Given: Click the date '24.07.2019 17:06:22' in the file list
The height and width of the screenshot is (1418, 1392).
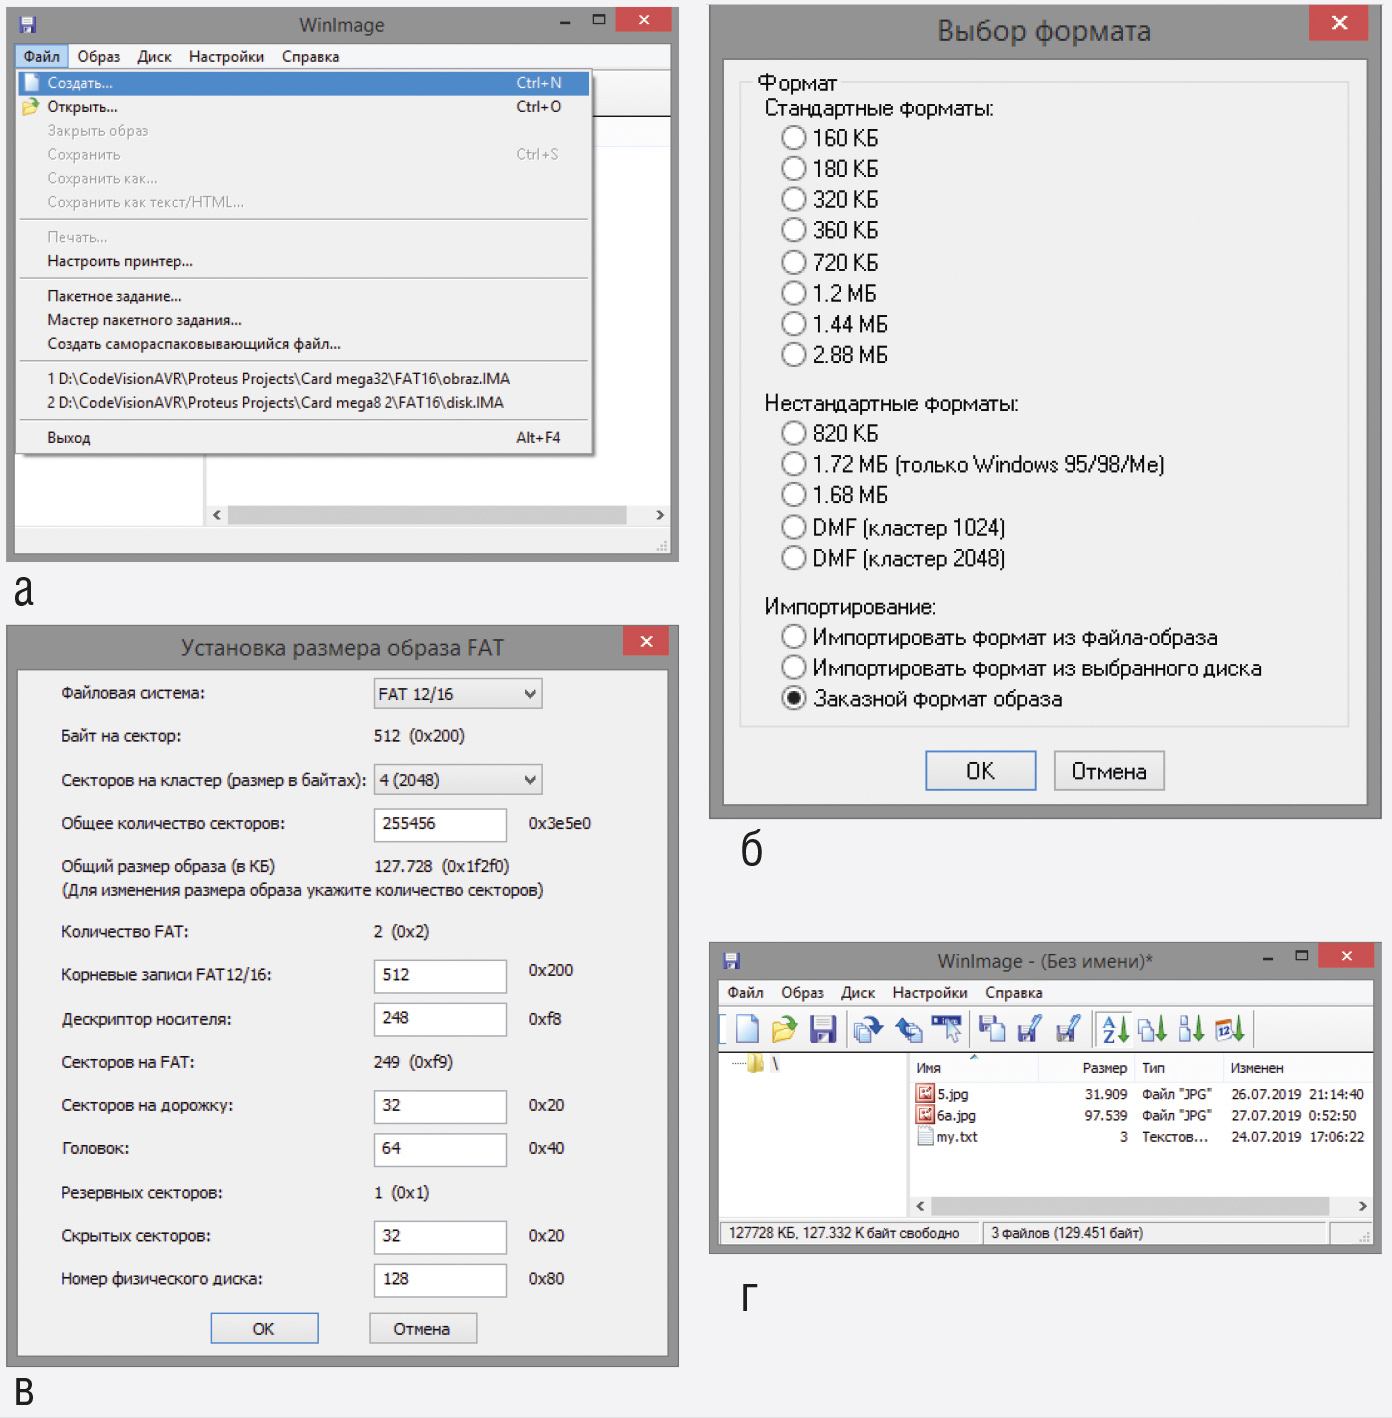Looking at the screenshot, I should tap(1297, 1137).
